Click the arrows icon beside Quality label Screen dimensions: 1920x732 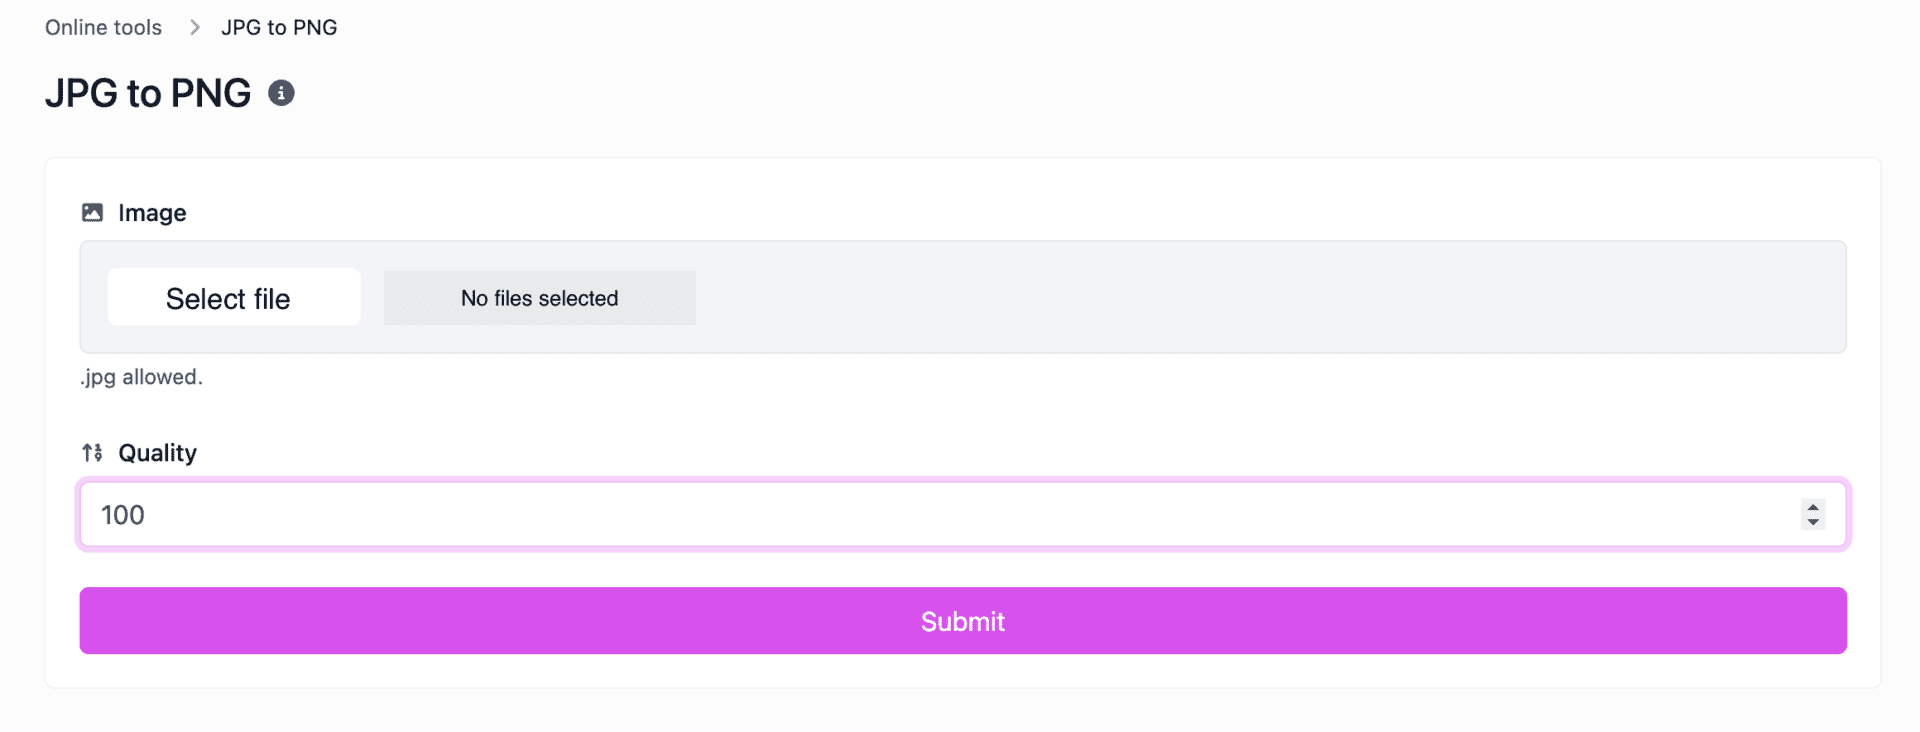92,453
